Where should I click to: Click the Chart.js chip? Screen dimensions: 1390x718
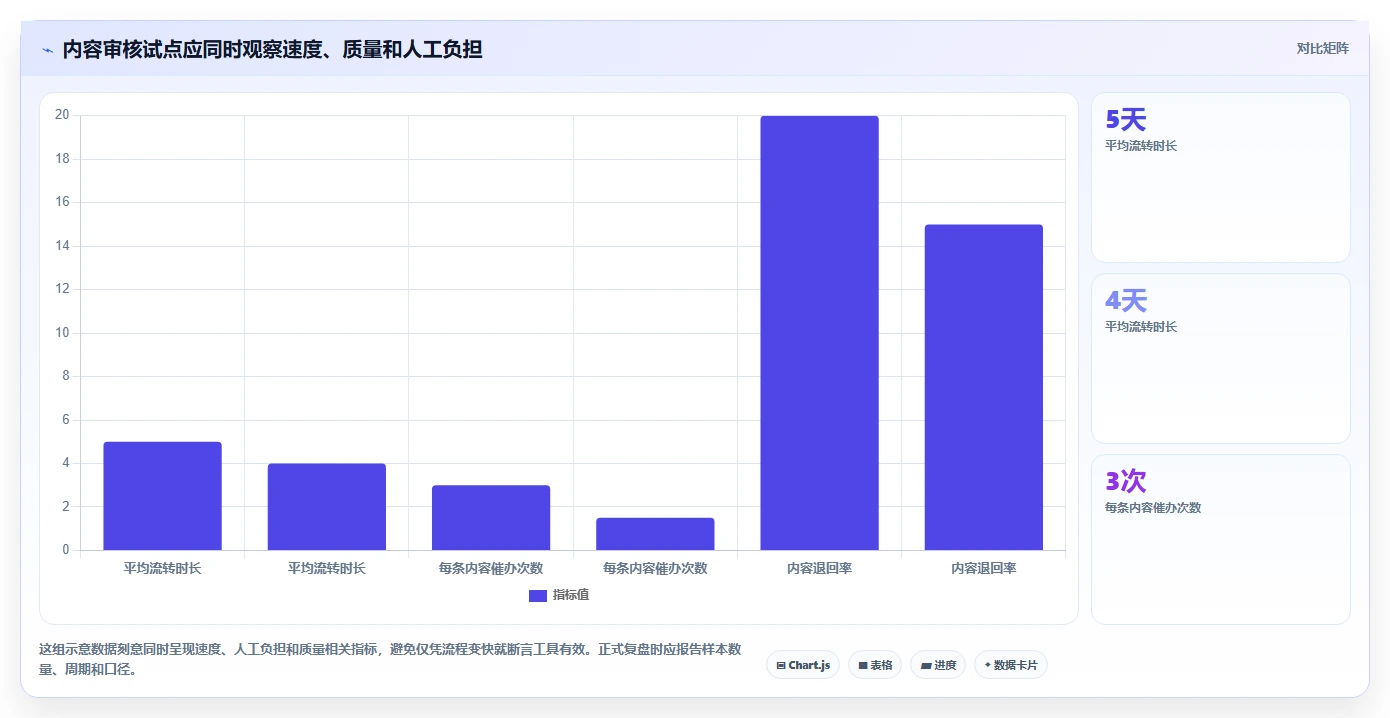tap(803, 665)
